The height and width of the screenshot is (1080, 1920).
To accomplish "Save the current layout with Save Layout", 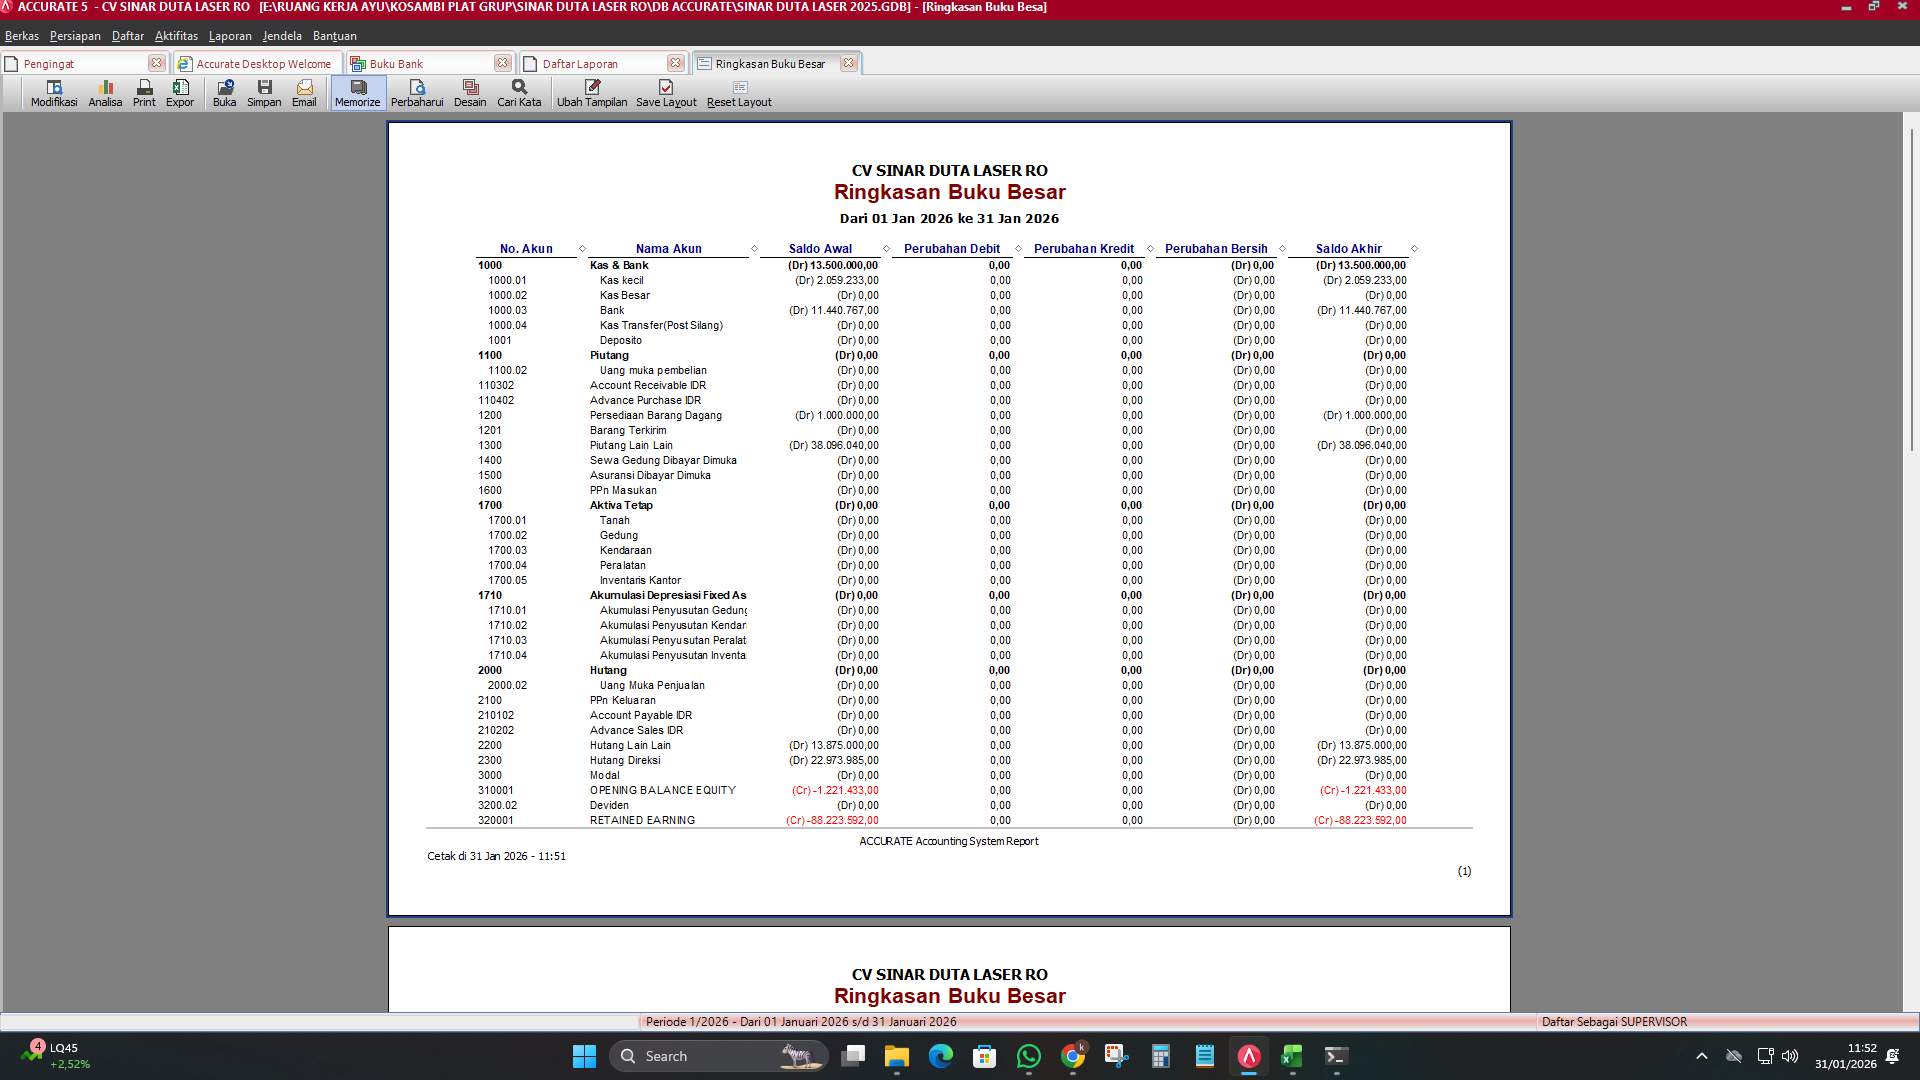I will pos(665,93).
